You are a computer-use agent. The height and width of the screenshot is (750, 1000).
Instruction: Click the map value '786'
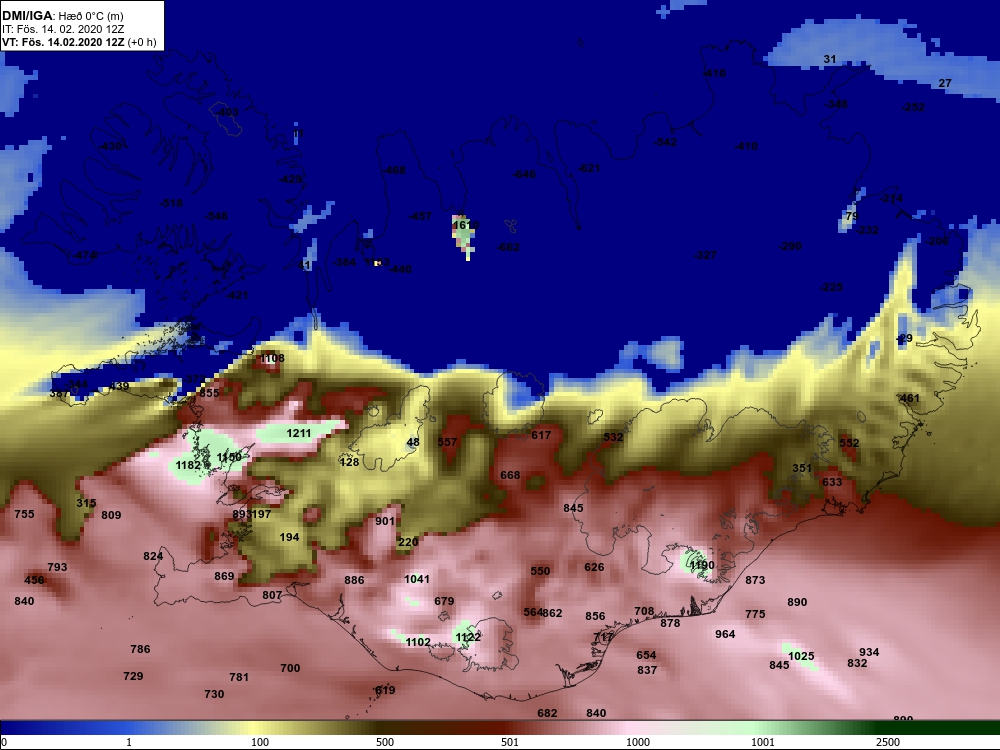pos(140,649)
